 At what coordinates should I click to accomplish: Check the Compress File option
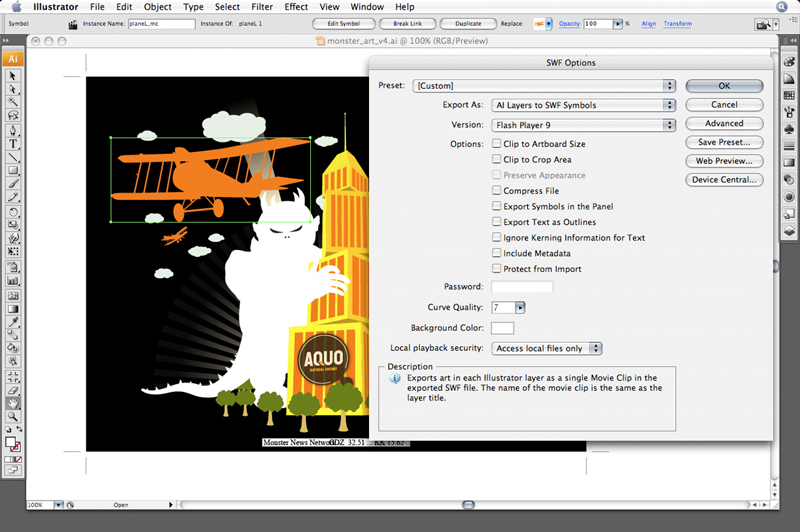pos(497,190)
